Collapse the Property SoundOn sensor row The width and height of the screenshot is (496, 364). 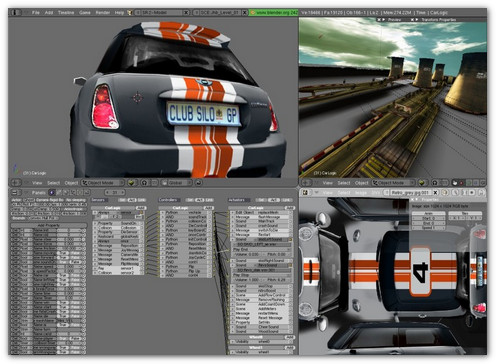point(95,223)
